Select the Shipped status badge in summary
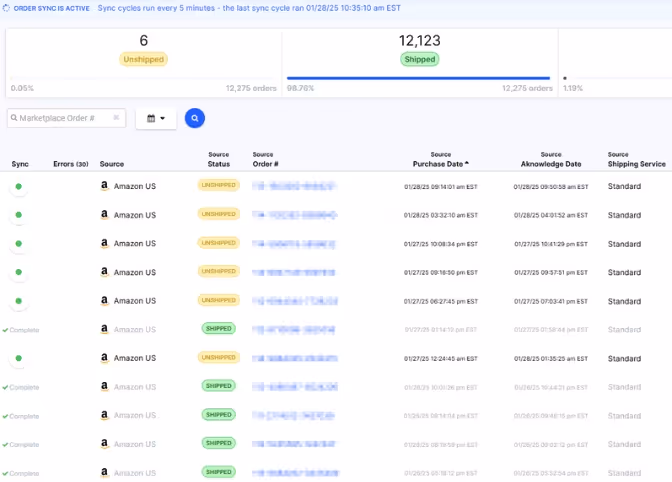 tap(420, 59)
